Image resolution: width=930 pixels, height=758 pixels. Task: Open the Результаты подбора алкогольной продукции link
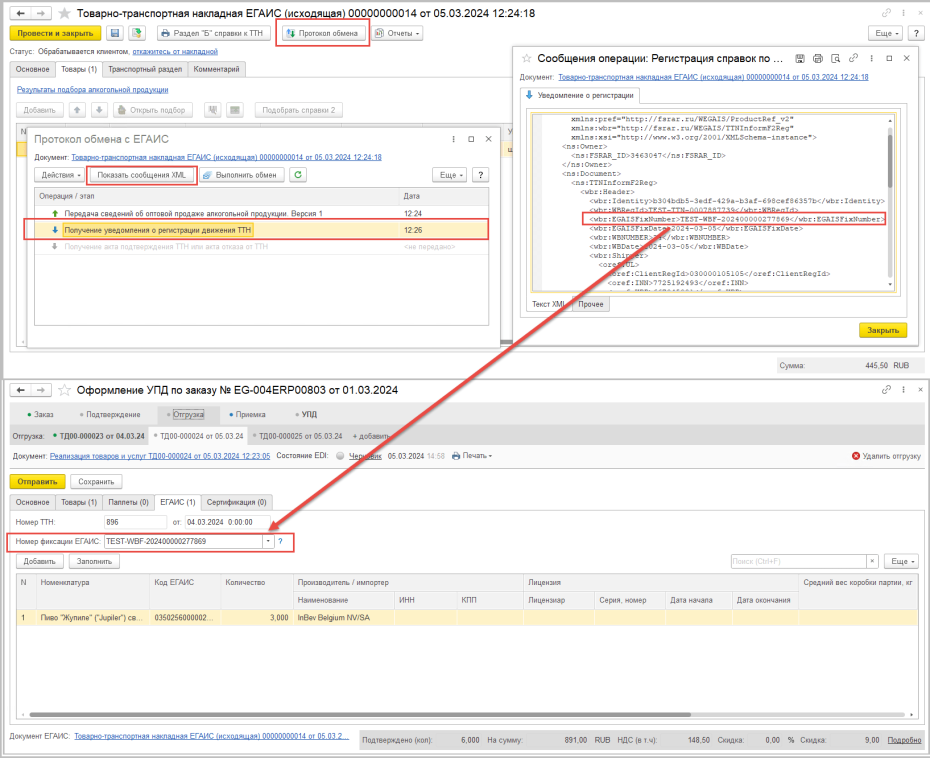93,90
